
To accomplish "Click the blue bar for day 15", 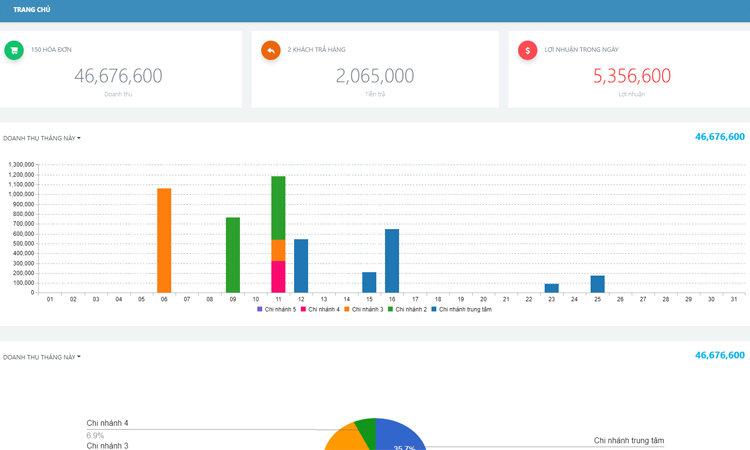I will pos(369,283).
